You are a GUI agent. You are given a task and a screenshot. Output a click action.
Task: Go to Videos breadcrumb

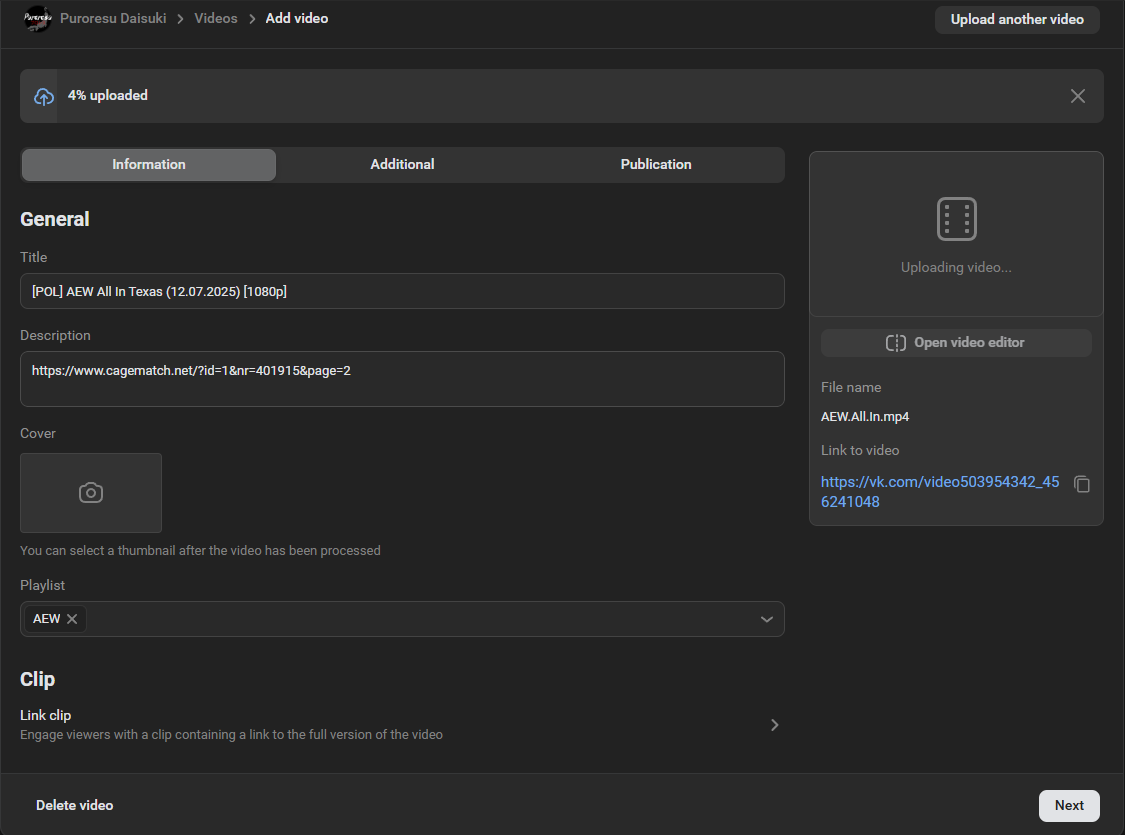pos(216,19)
